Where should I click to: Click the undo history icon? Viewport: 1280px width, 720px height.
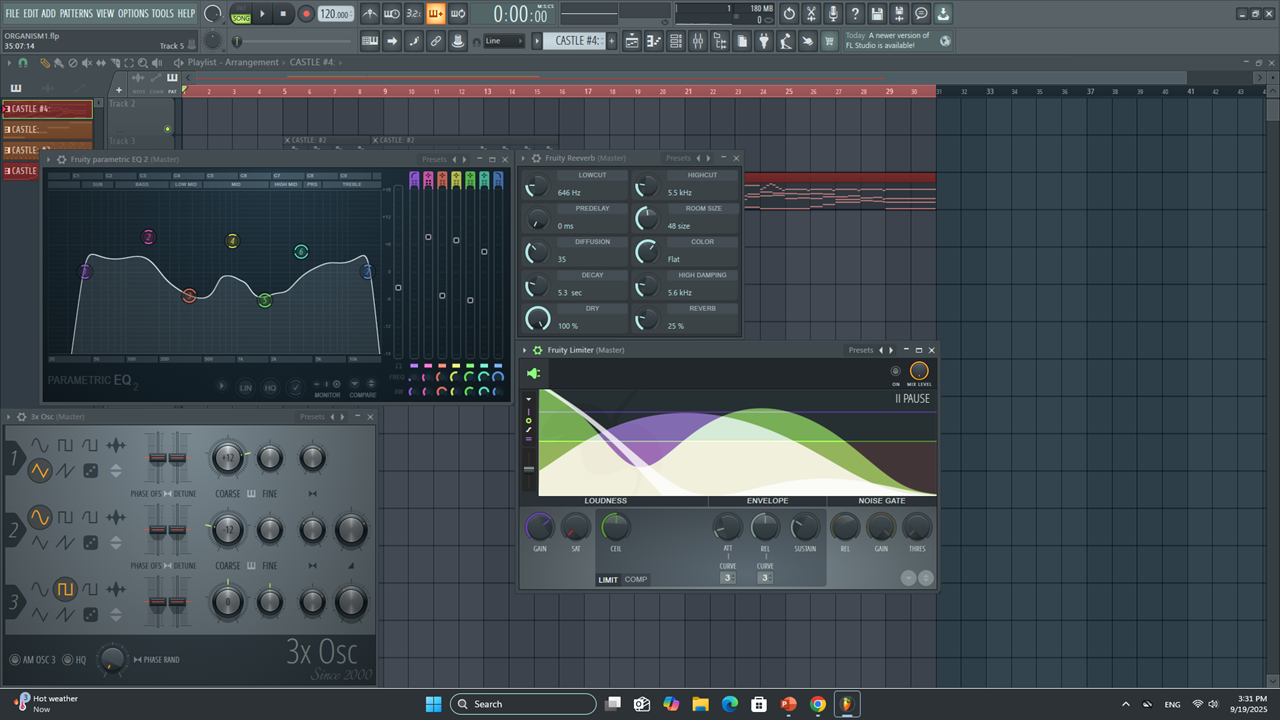[x=789, y=14]
